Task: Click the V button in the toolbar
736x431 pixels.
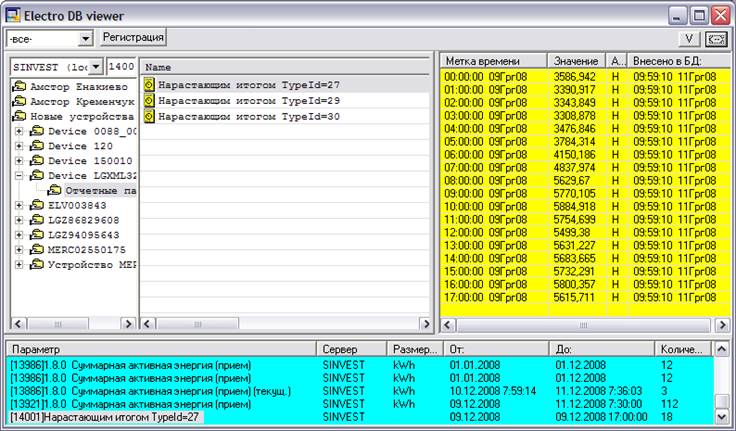Action: pyautogui.click(x=689, y=39)
